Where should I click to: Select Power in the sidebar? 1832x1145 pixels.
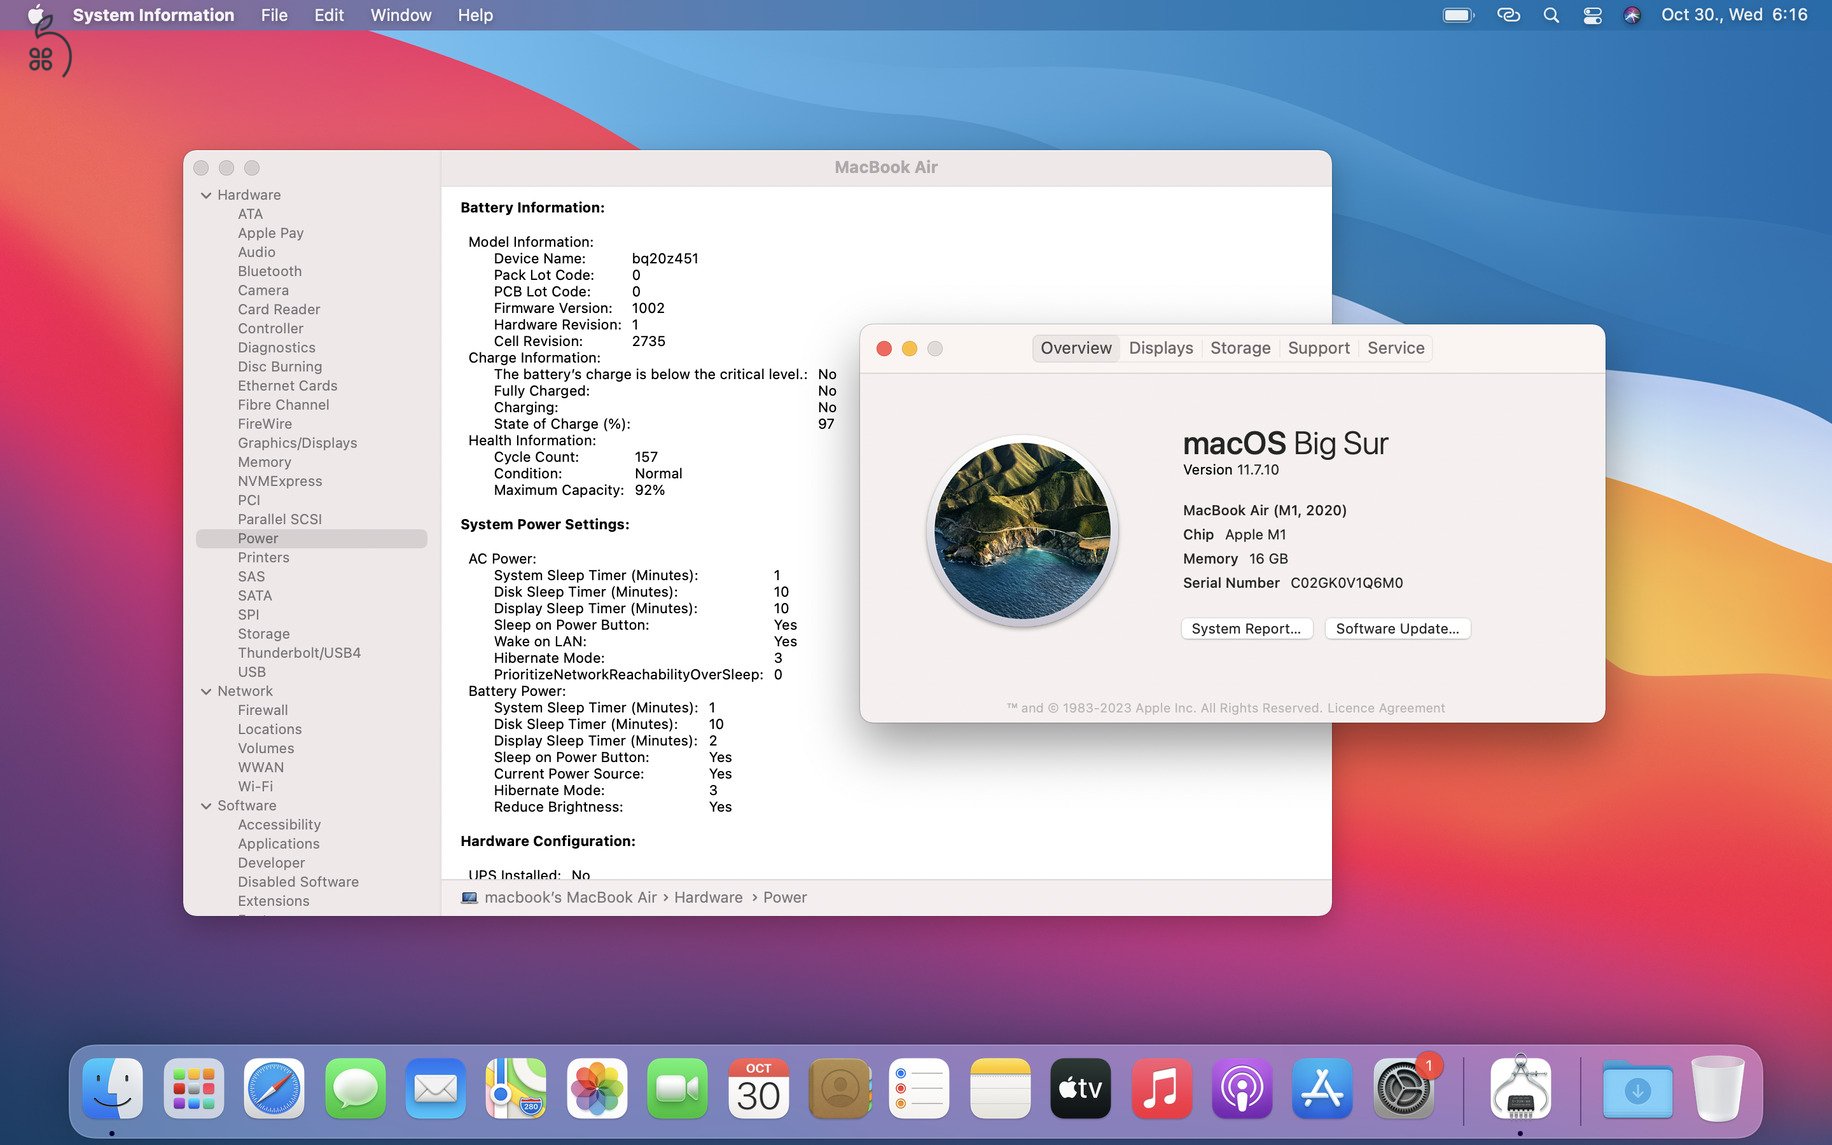point(311,538)
